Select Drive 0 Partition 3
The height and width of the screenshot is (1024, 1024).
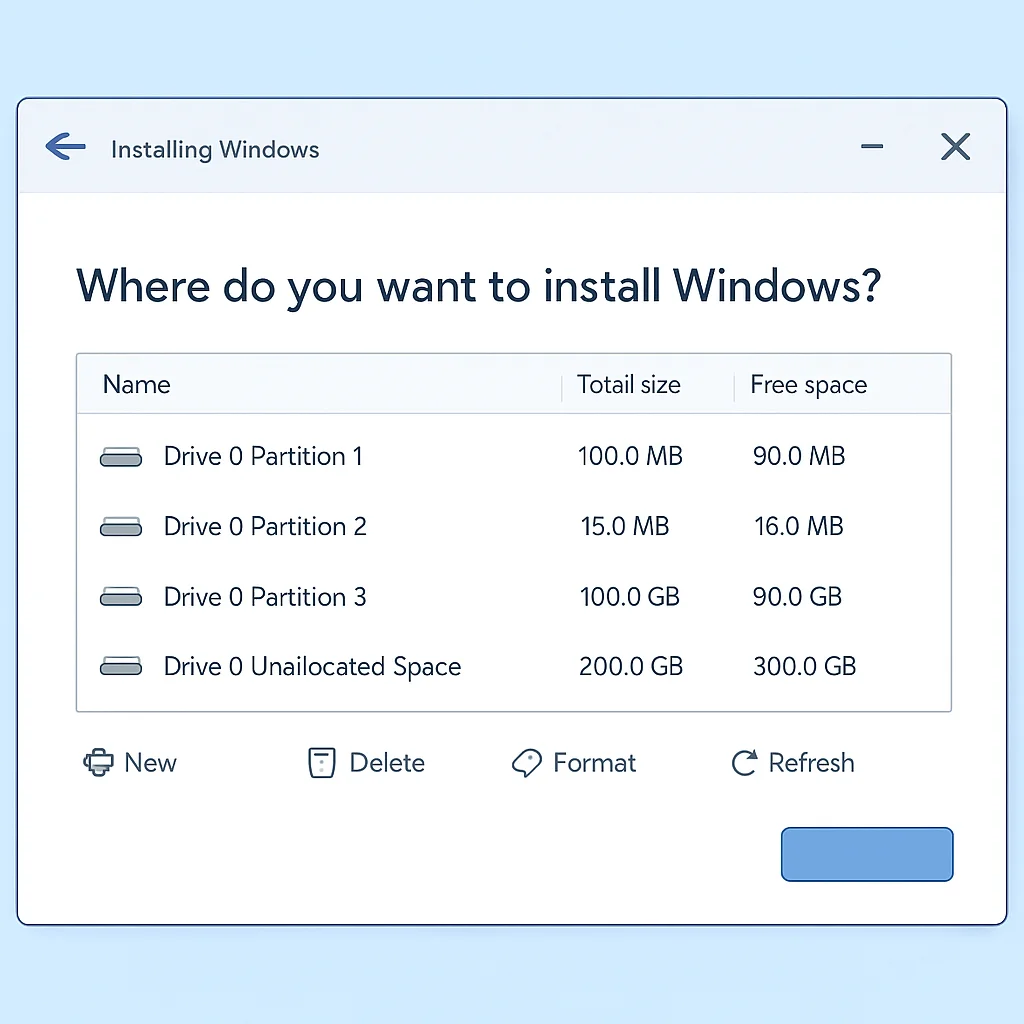coord(513,597)
